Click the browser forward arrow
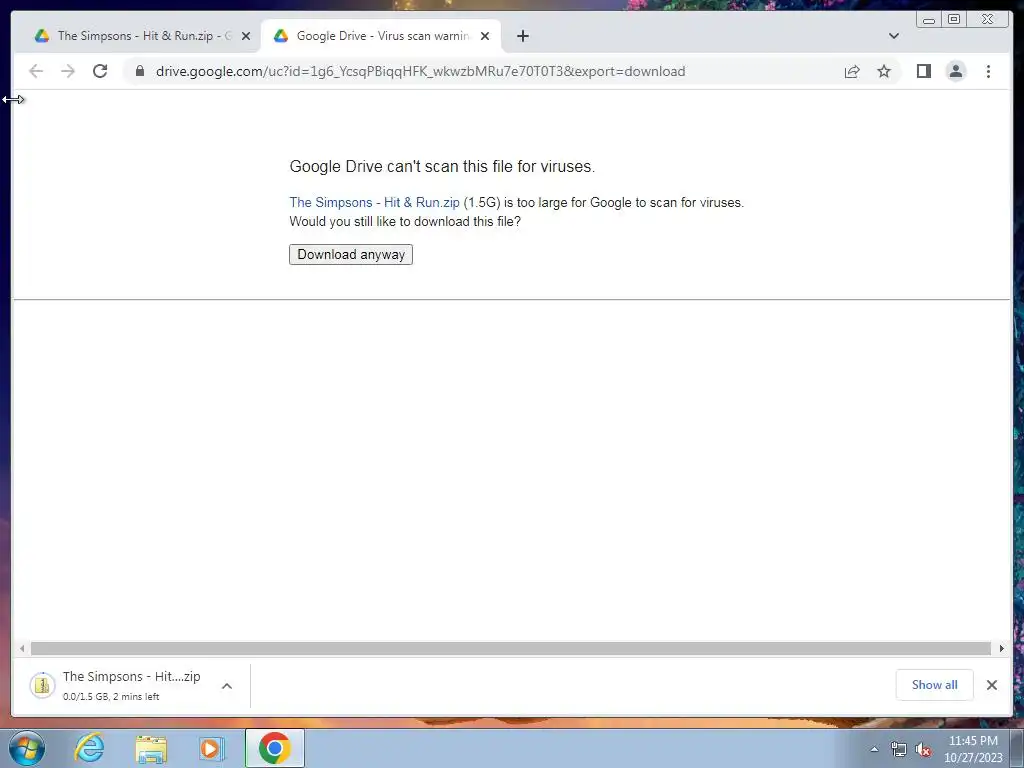1024x768 pixels. 68,71
